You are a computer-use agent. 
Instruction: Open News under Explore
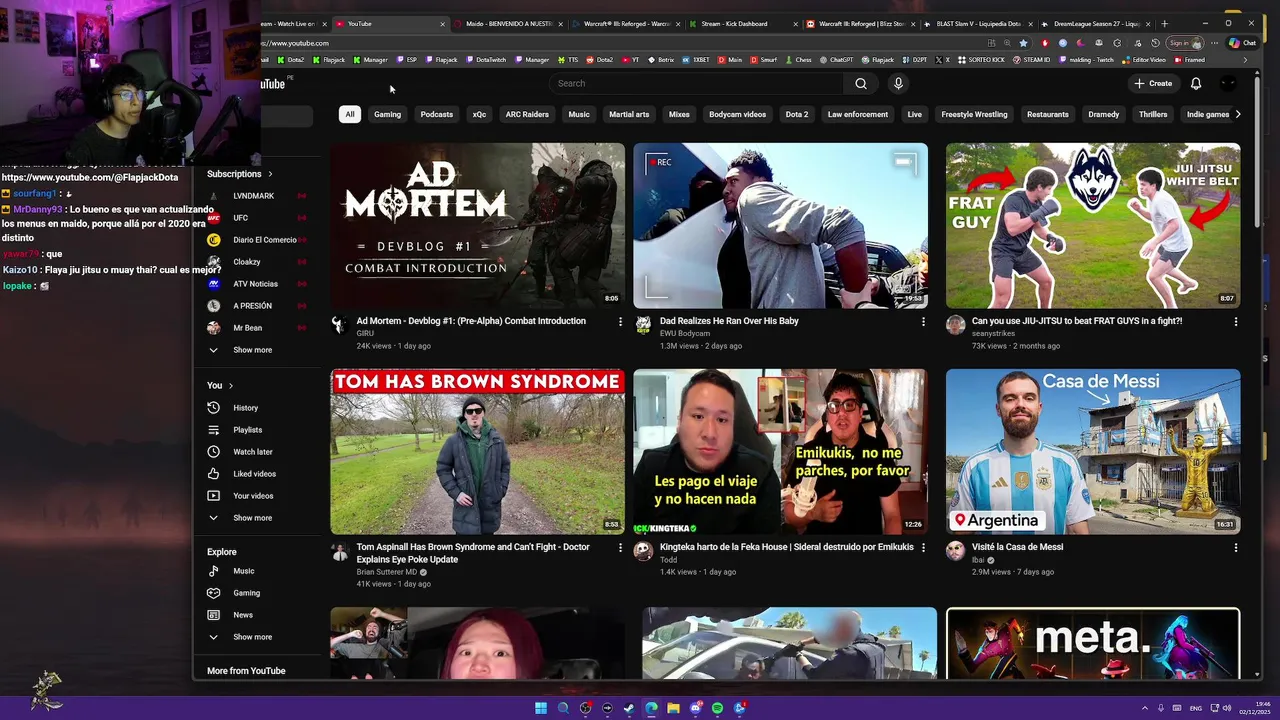(x=243, y=615)
